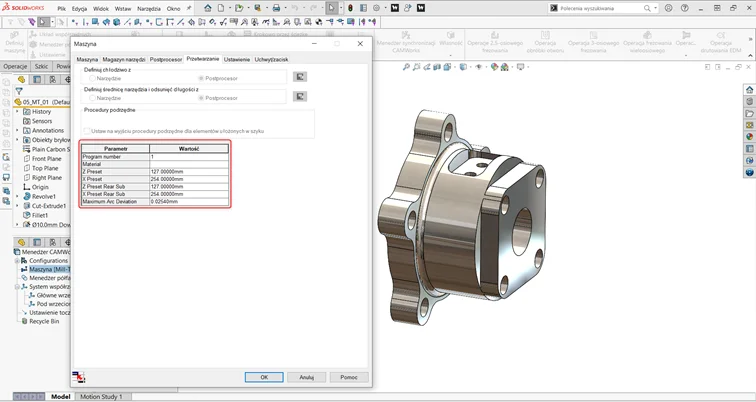The height and width of the screenshot is (402, 756).
Task: Switch to the Ustawienie tab in the Maszyna dialog
Action: click(237, 59)
